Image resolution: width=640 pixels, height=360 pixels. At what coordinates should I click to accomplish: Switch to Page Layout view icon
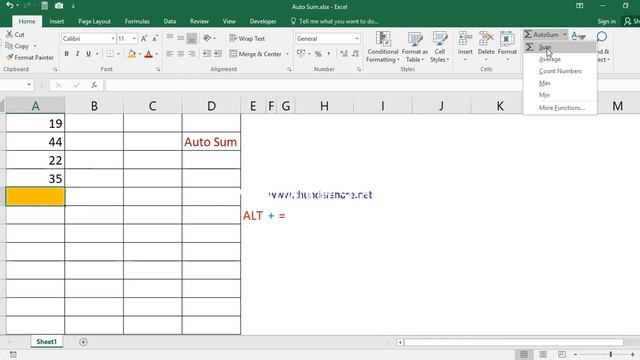tap(543, 354)
